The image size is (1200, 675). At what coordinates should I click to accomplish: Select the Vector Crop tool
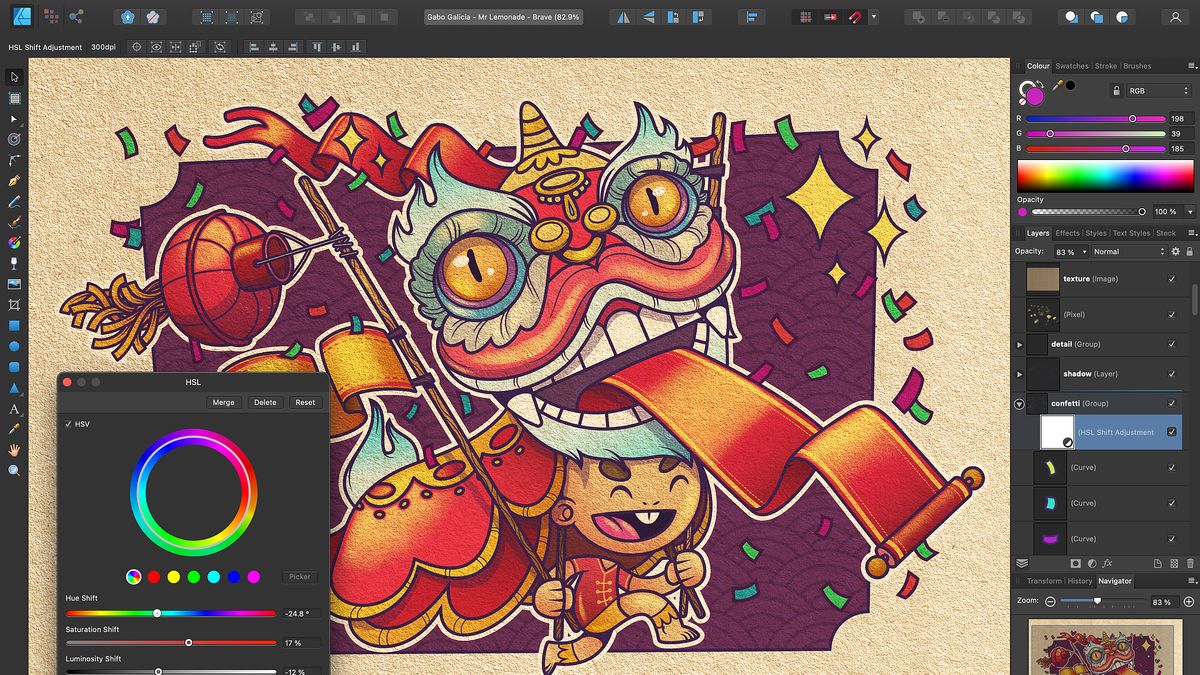pos(14,304)
